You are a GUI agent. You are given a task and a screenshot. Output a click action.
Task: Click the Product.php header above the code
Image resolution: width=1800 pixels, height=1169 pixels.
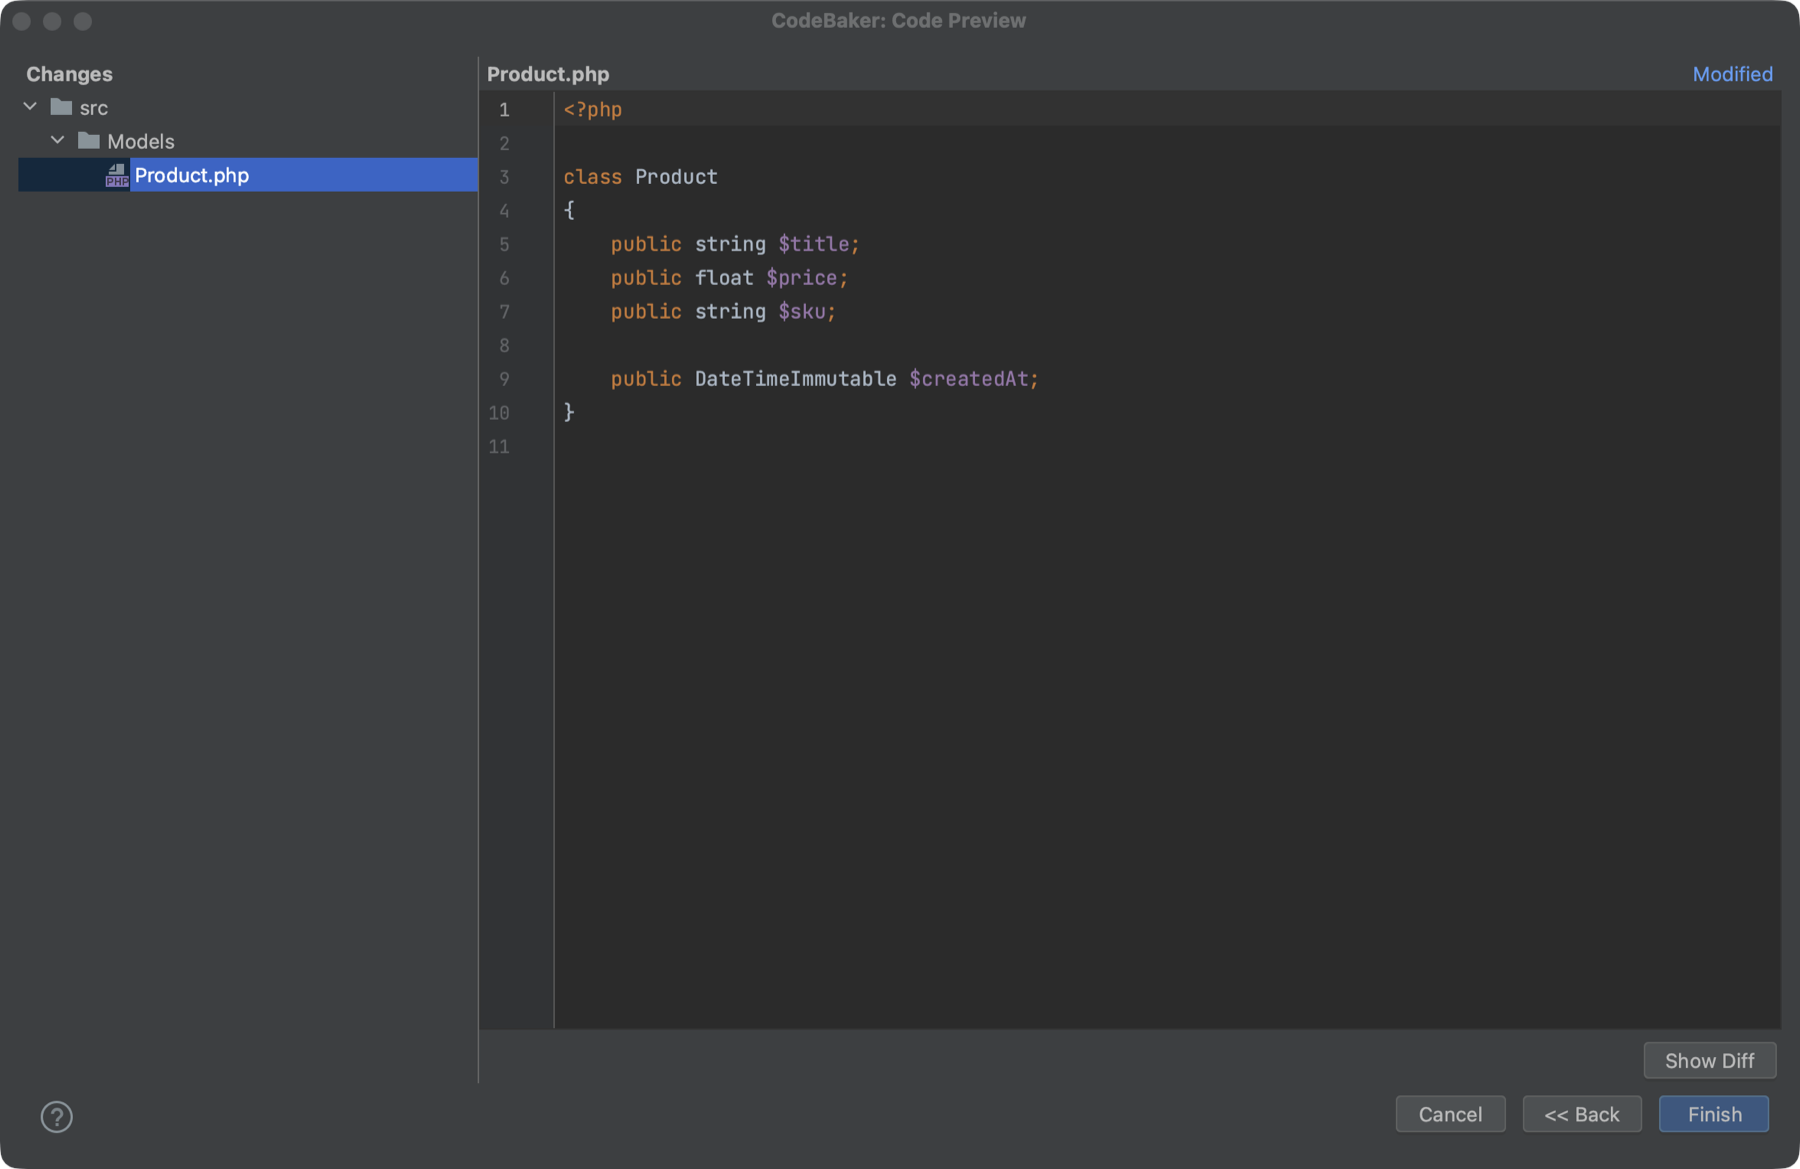(548, 74)
